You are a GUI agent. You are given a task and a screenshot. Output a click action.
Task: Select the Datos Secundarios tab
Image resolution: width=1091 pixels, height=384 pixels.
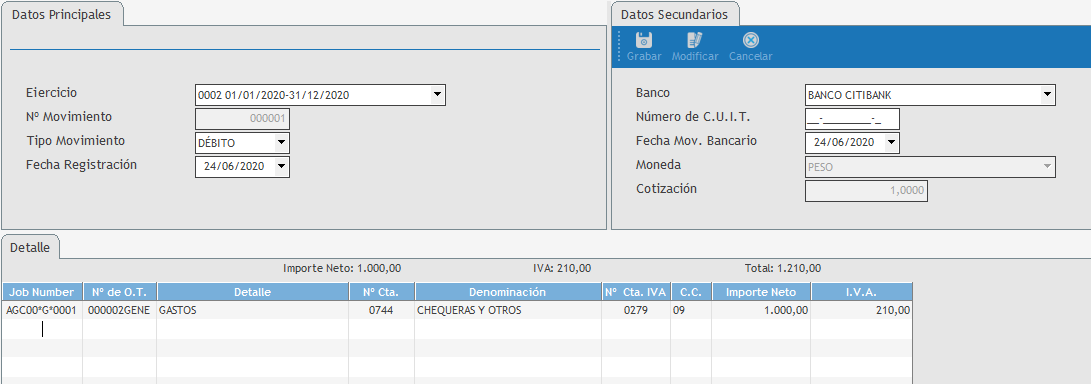[x=674, y=15]
